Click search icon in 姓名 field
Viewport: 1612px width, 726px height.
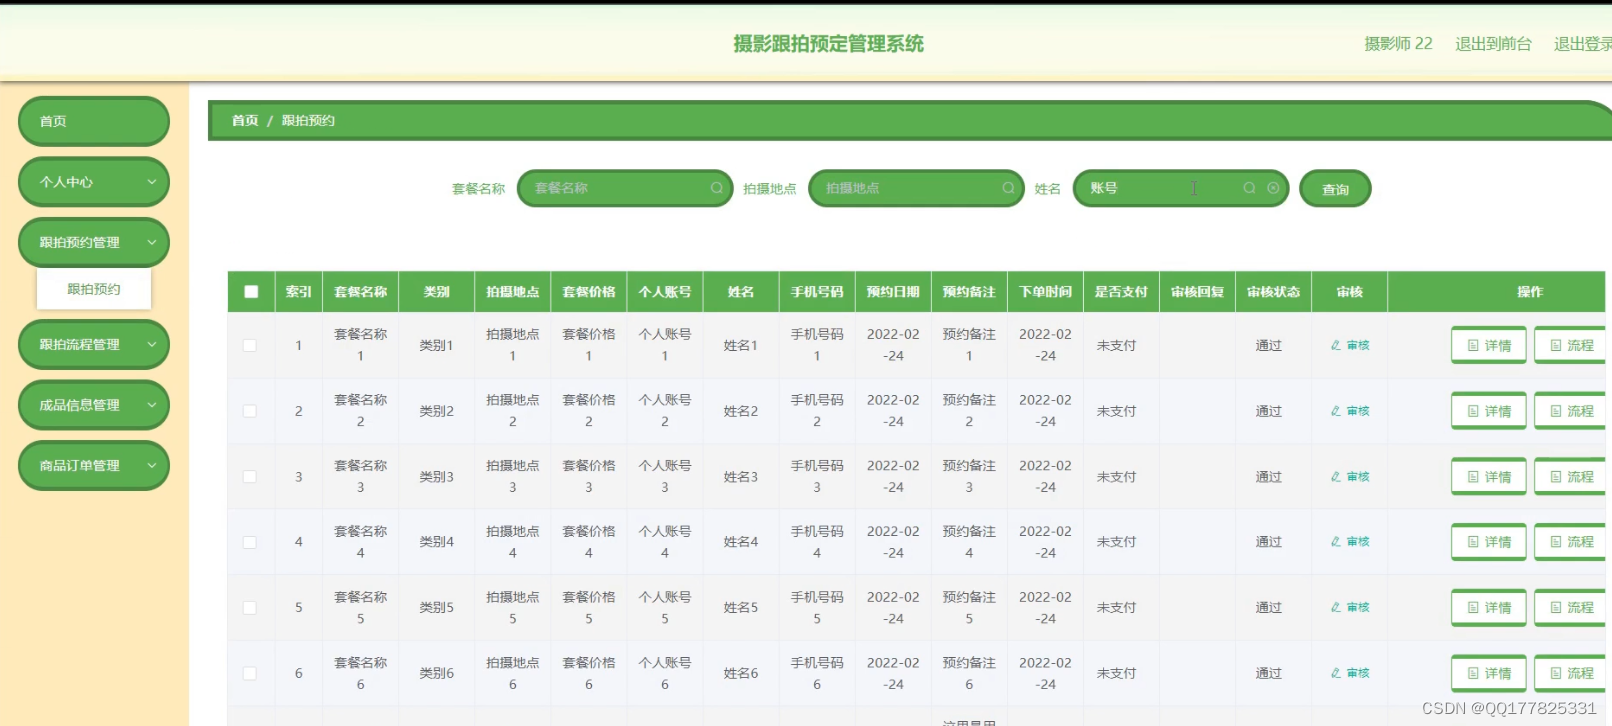coord(1249,188)
